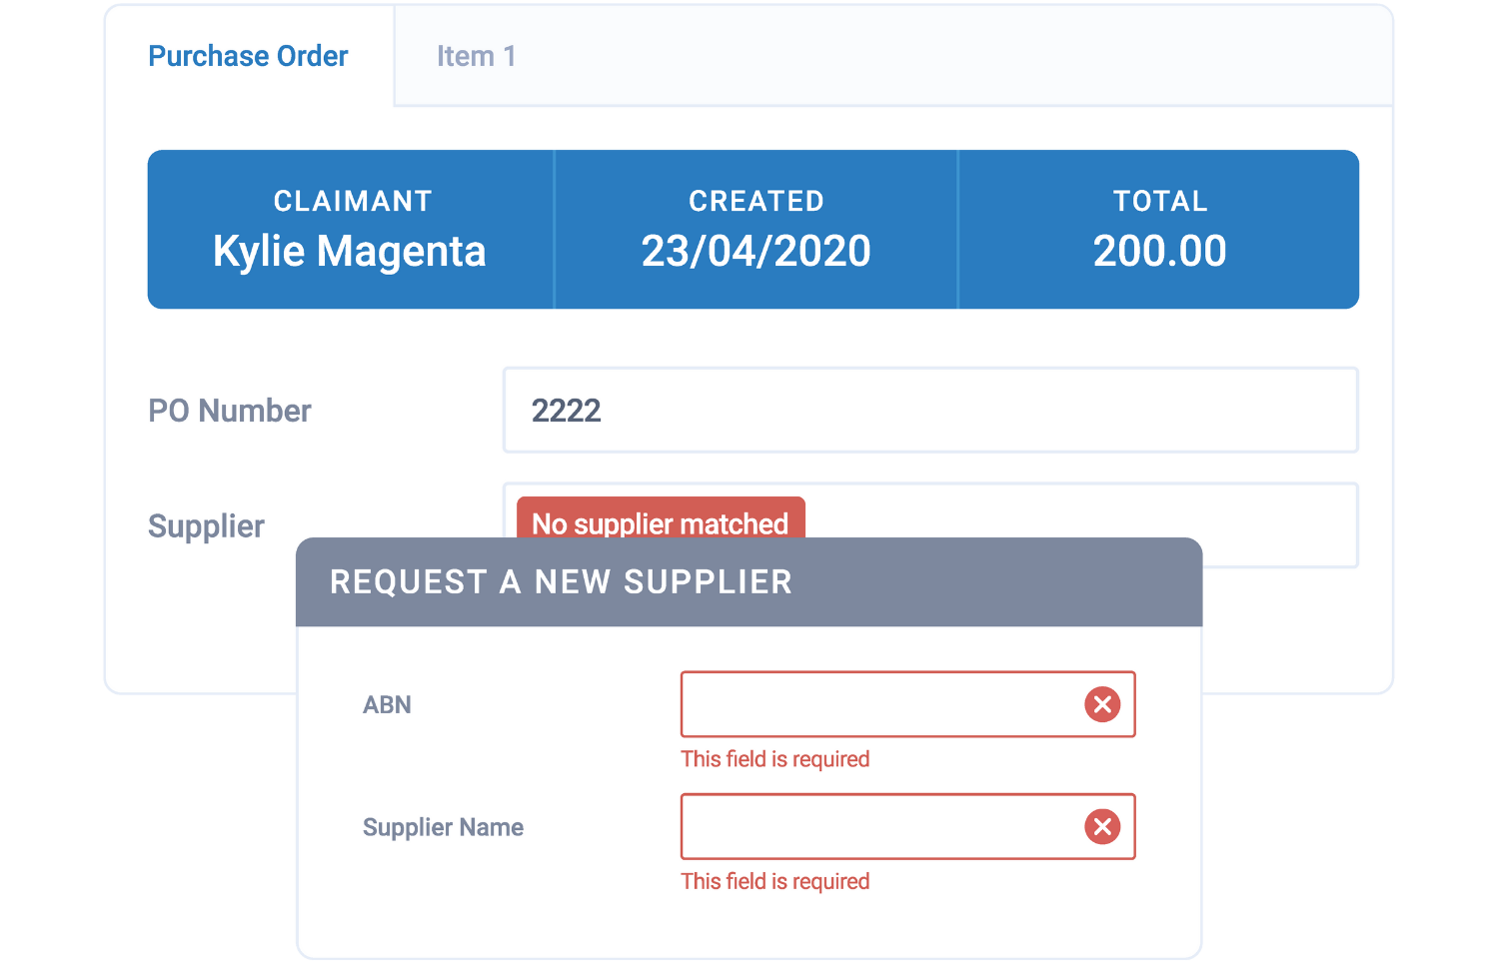Click the No supplier matched red tag

pyautogui.click(x=660, y=520)
